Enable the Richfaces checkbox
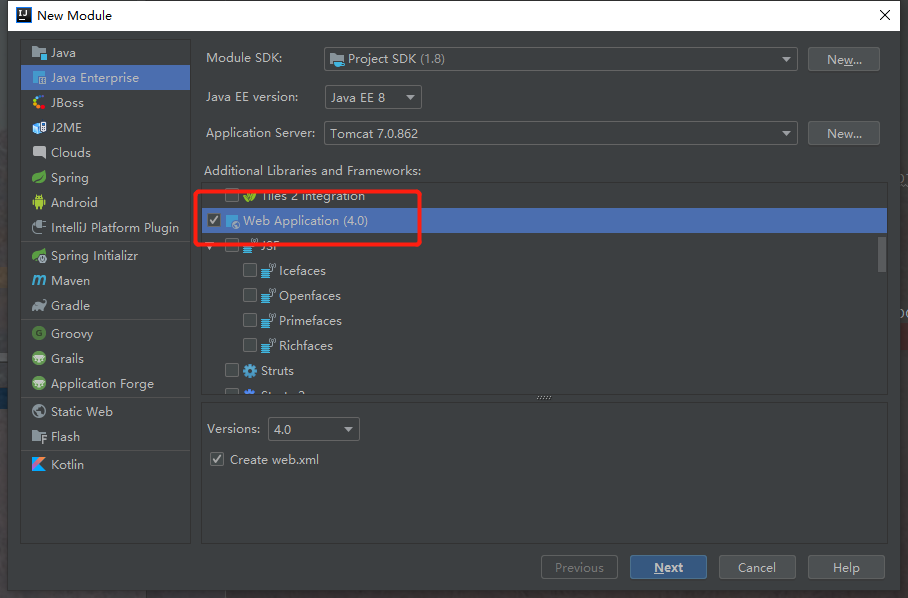The image size is (908, 598). [x=250, y=345]
